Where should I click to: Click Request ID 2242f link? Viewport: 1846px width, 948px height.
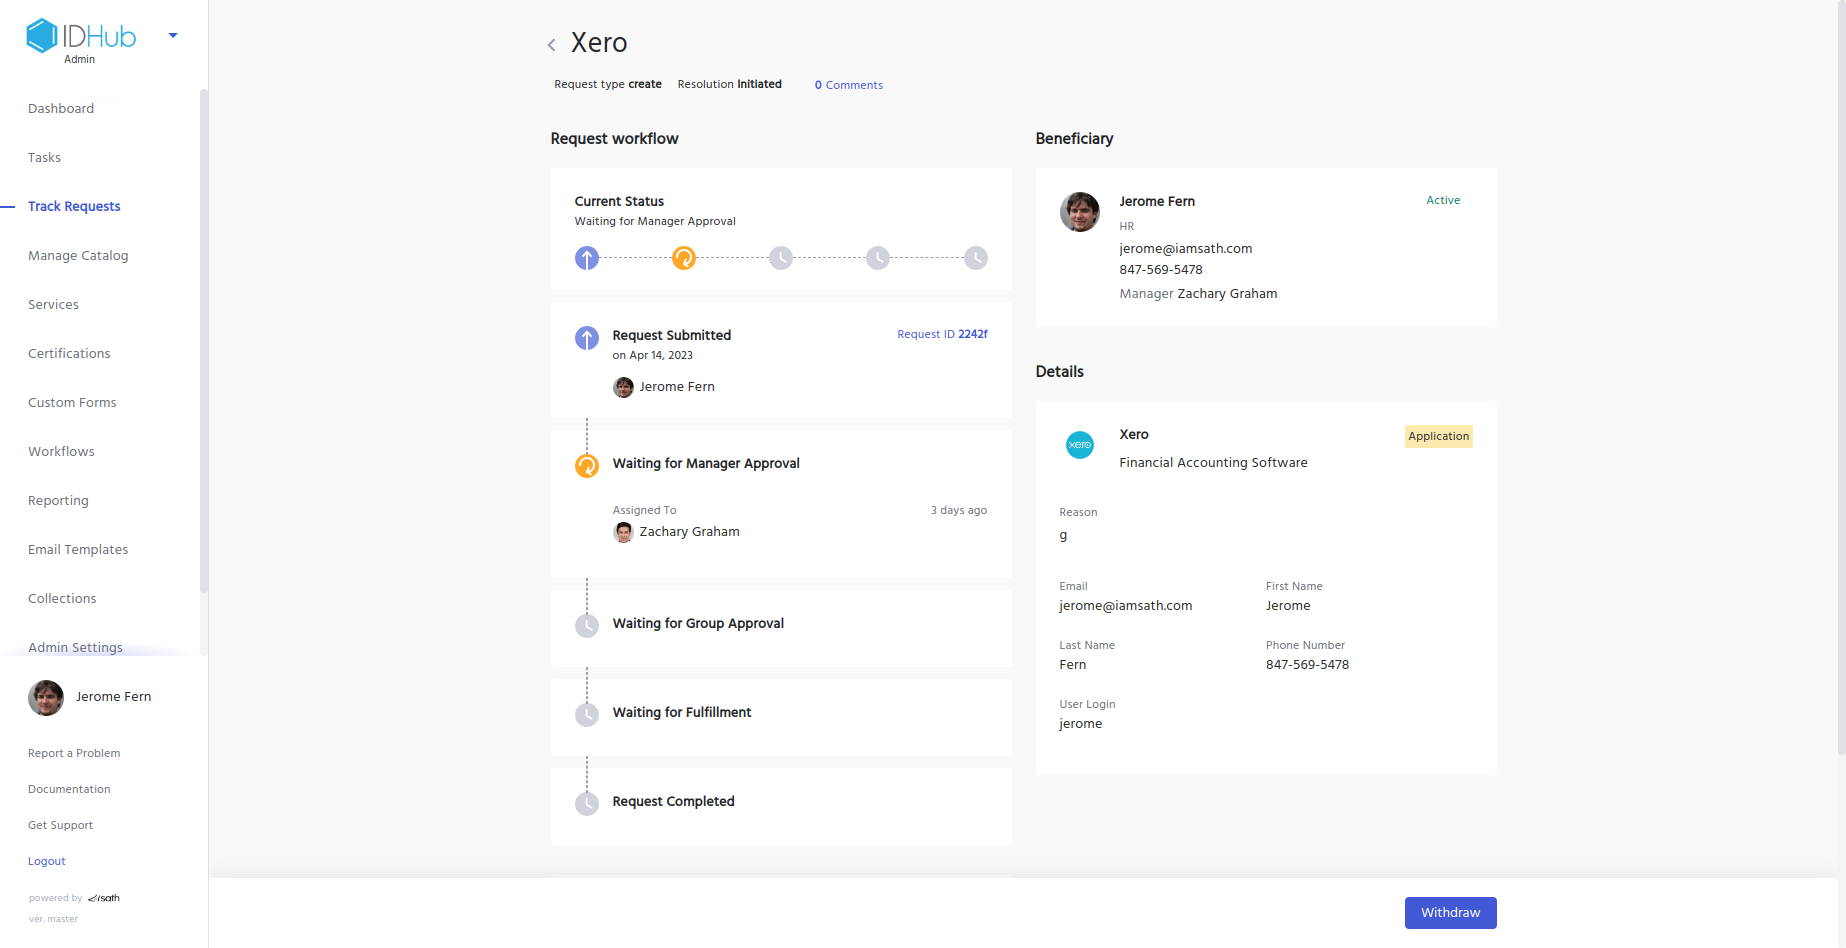coord(942,334)
